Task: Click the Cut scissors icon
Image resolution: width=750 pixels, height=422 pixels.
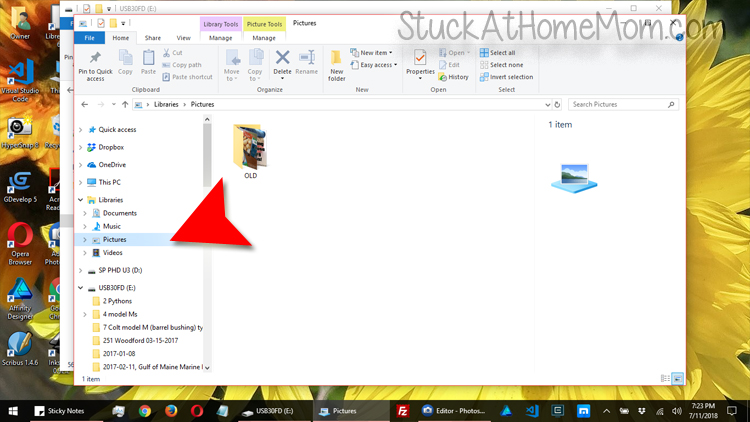Action: coord(166,53)
